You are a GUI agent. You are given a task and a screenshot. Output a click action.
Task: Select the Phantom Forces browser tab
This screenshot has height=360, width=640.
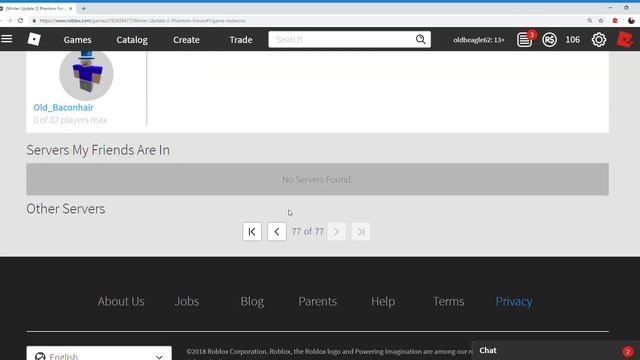[36, 9]
